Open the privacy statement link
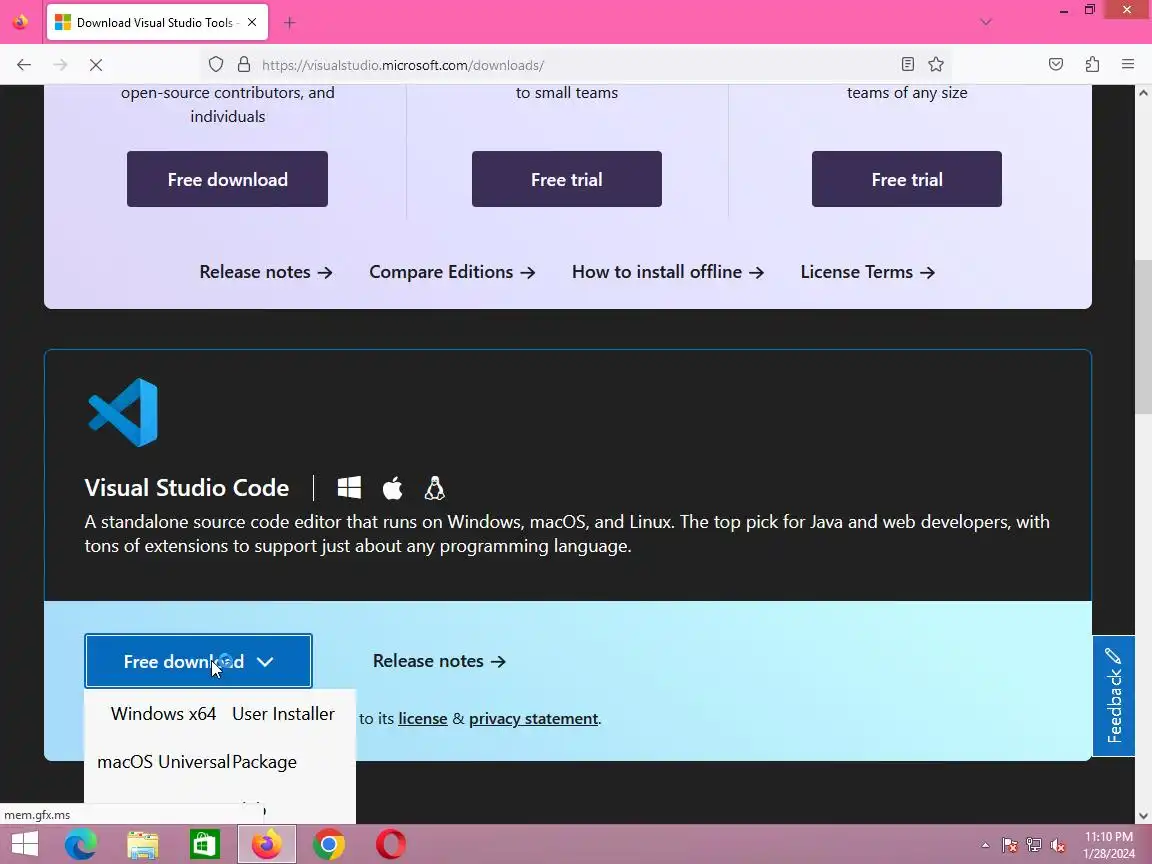1152x864 pixels. pyautogui.click(x=533, y=719)
